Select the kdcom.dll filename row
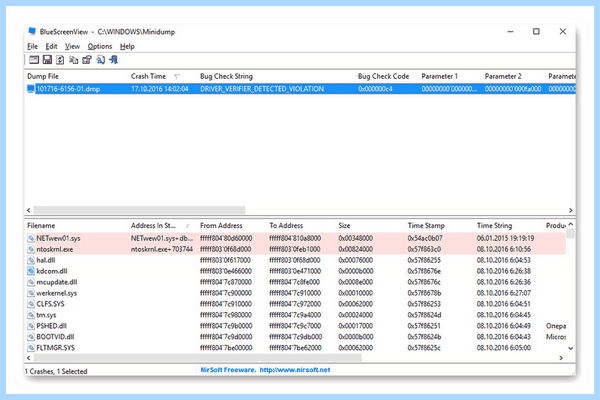 (x=295, y=271)
